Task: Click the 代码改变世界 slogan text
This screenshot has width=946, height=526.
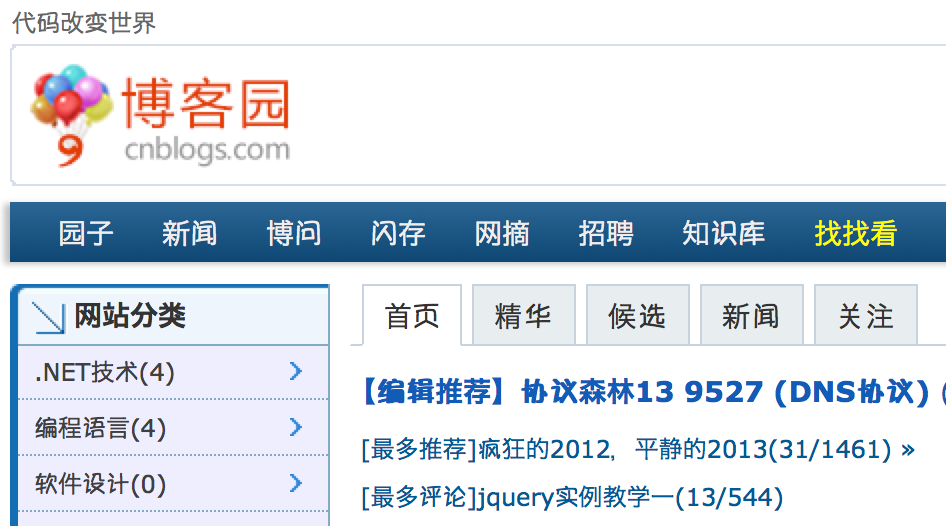Action: (84, 23)
